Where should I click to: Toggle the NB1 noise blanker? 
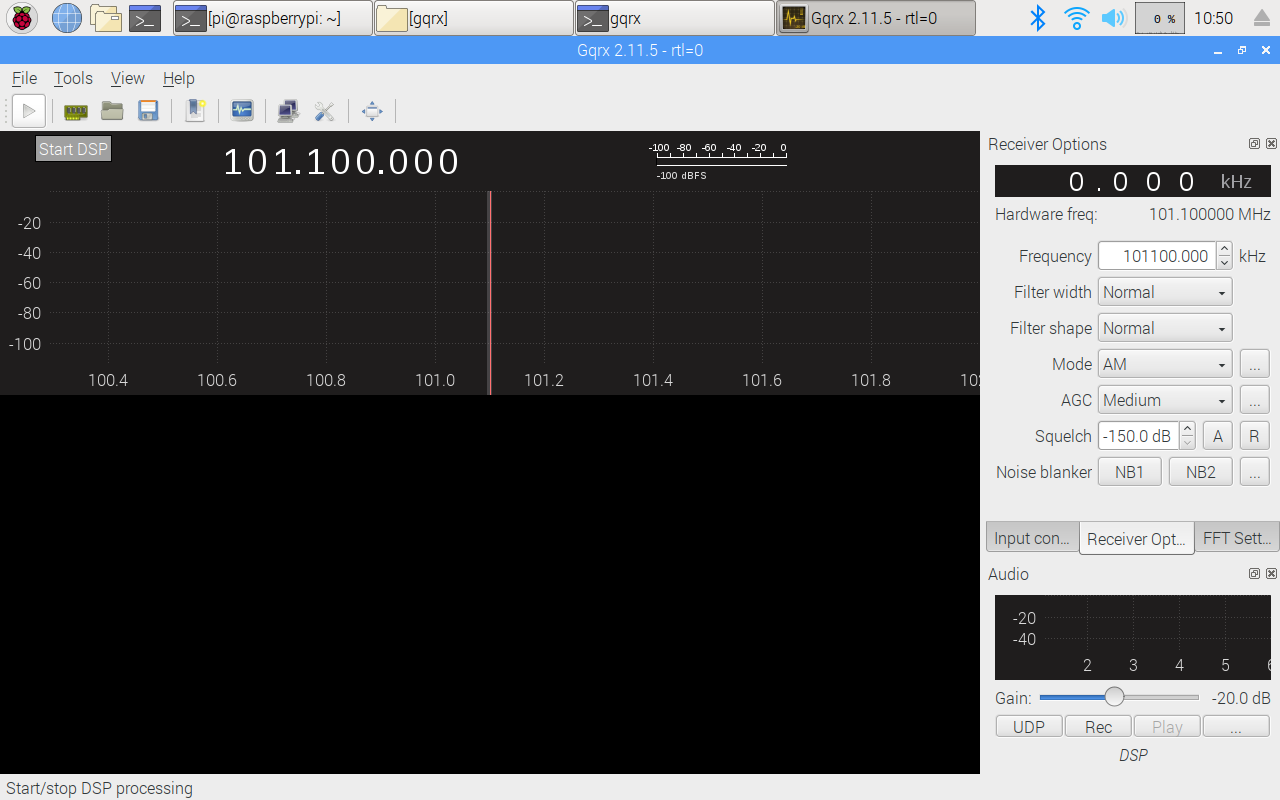[x=1129, y=472]
